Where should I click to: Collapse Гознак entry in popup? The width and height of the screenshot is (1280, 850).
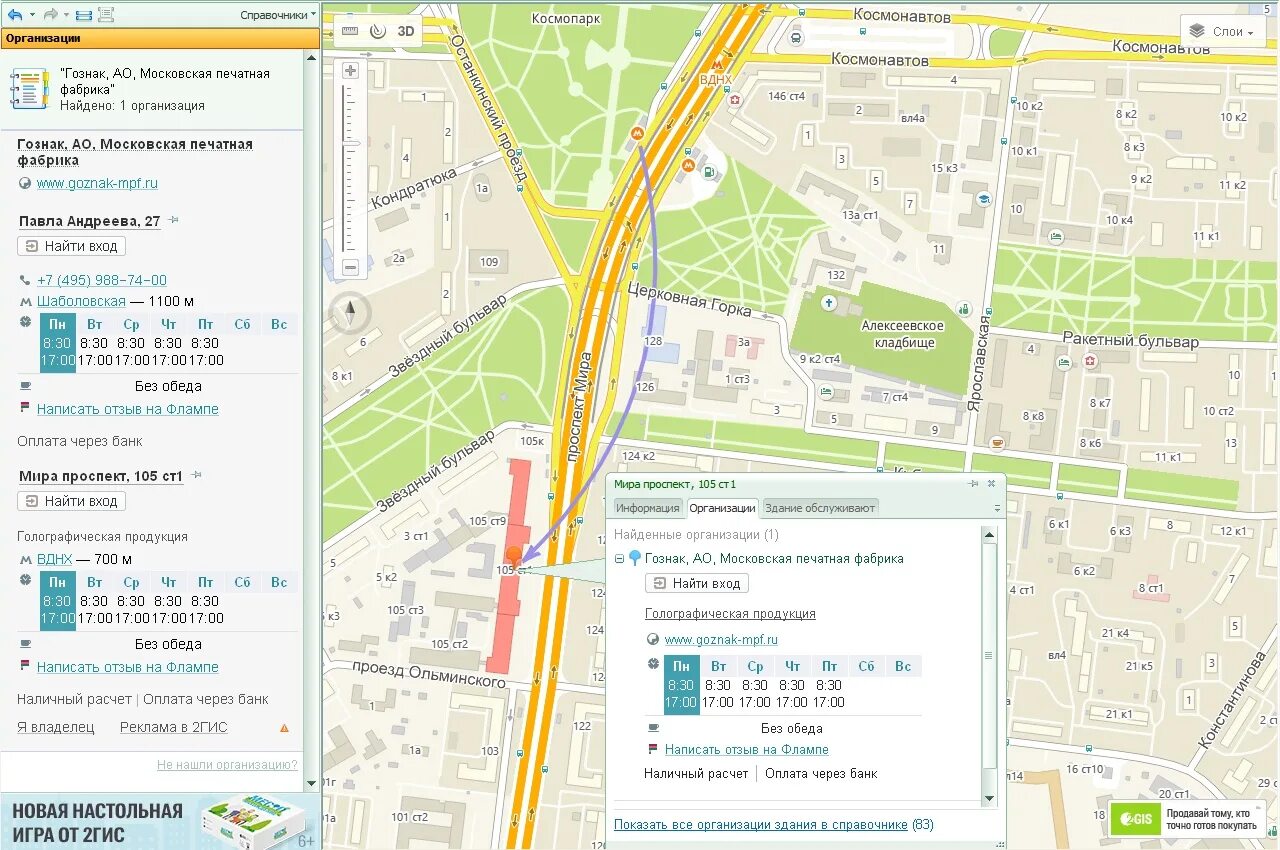[x=620, y=559]
